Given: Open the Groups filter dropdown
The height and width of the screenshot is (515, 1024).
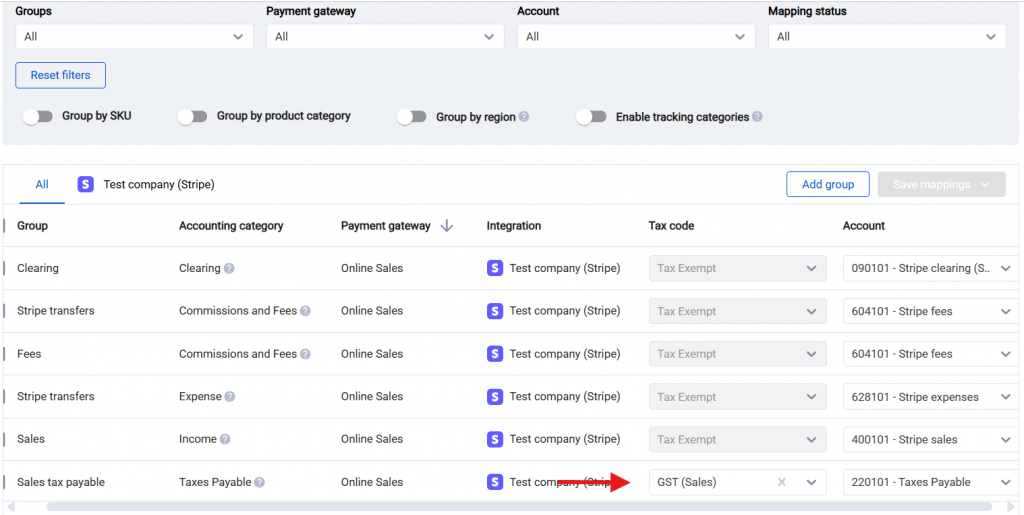Looking at the screenshot, I should (x=134, y=37).
